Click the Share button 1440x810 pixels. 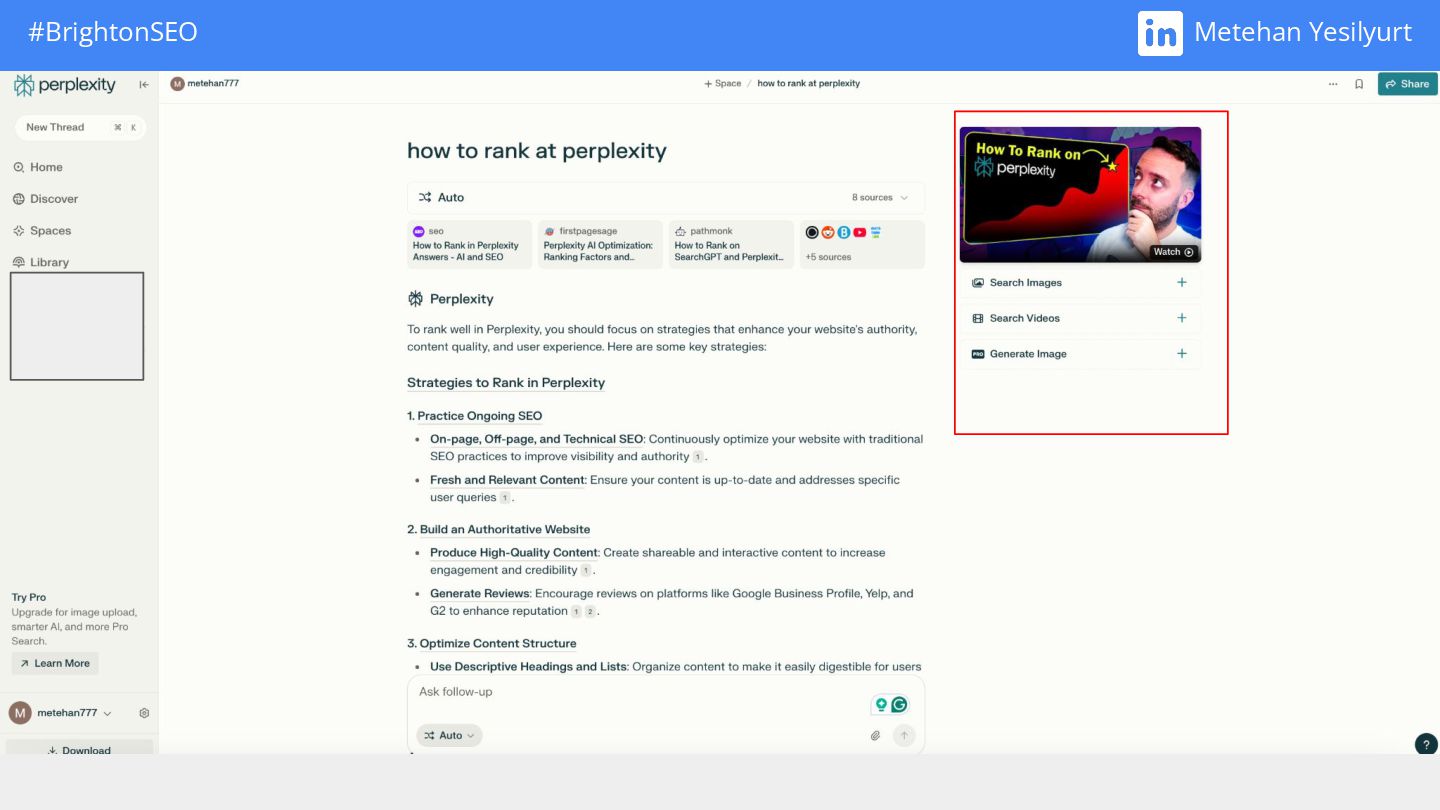tap(1407, 84)
